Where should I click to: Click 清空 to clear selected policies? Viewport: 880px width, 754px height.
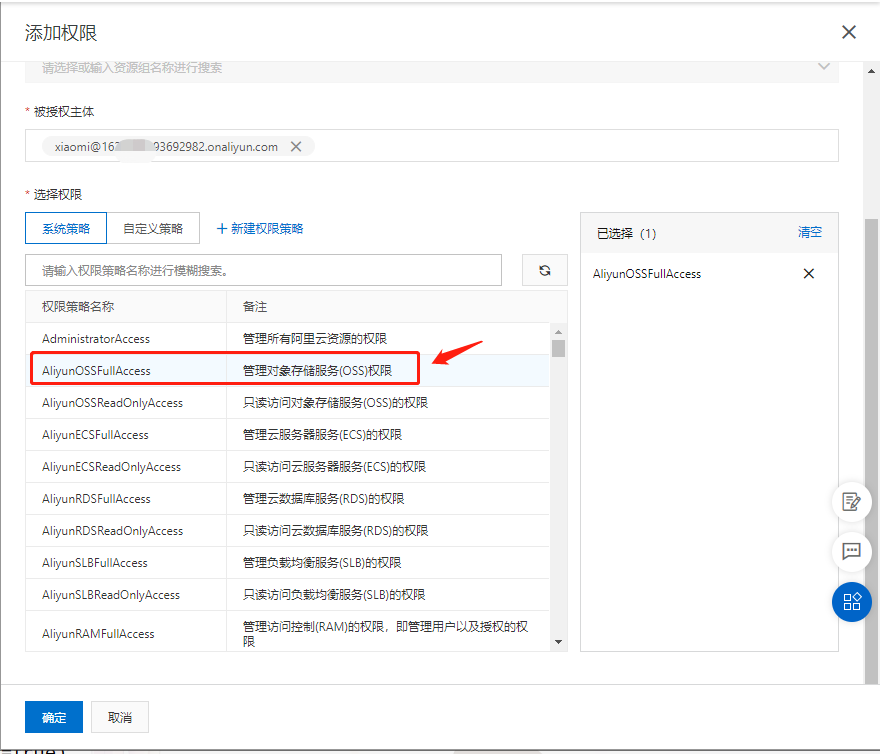(809, 232)
